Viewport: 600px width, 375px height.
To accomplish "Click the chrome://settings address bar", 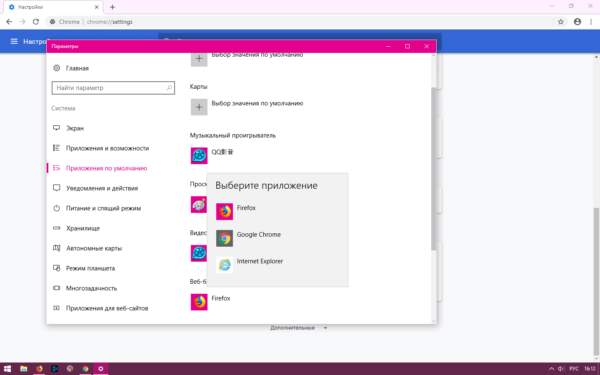I will click(x=306, y=22).
